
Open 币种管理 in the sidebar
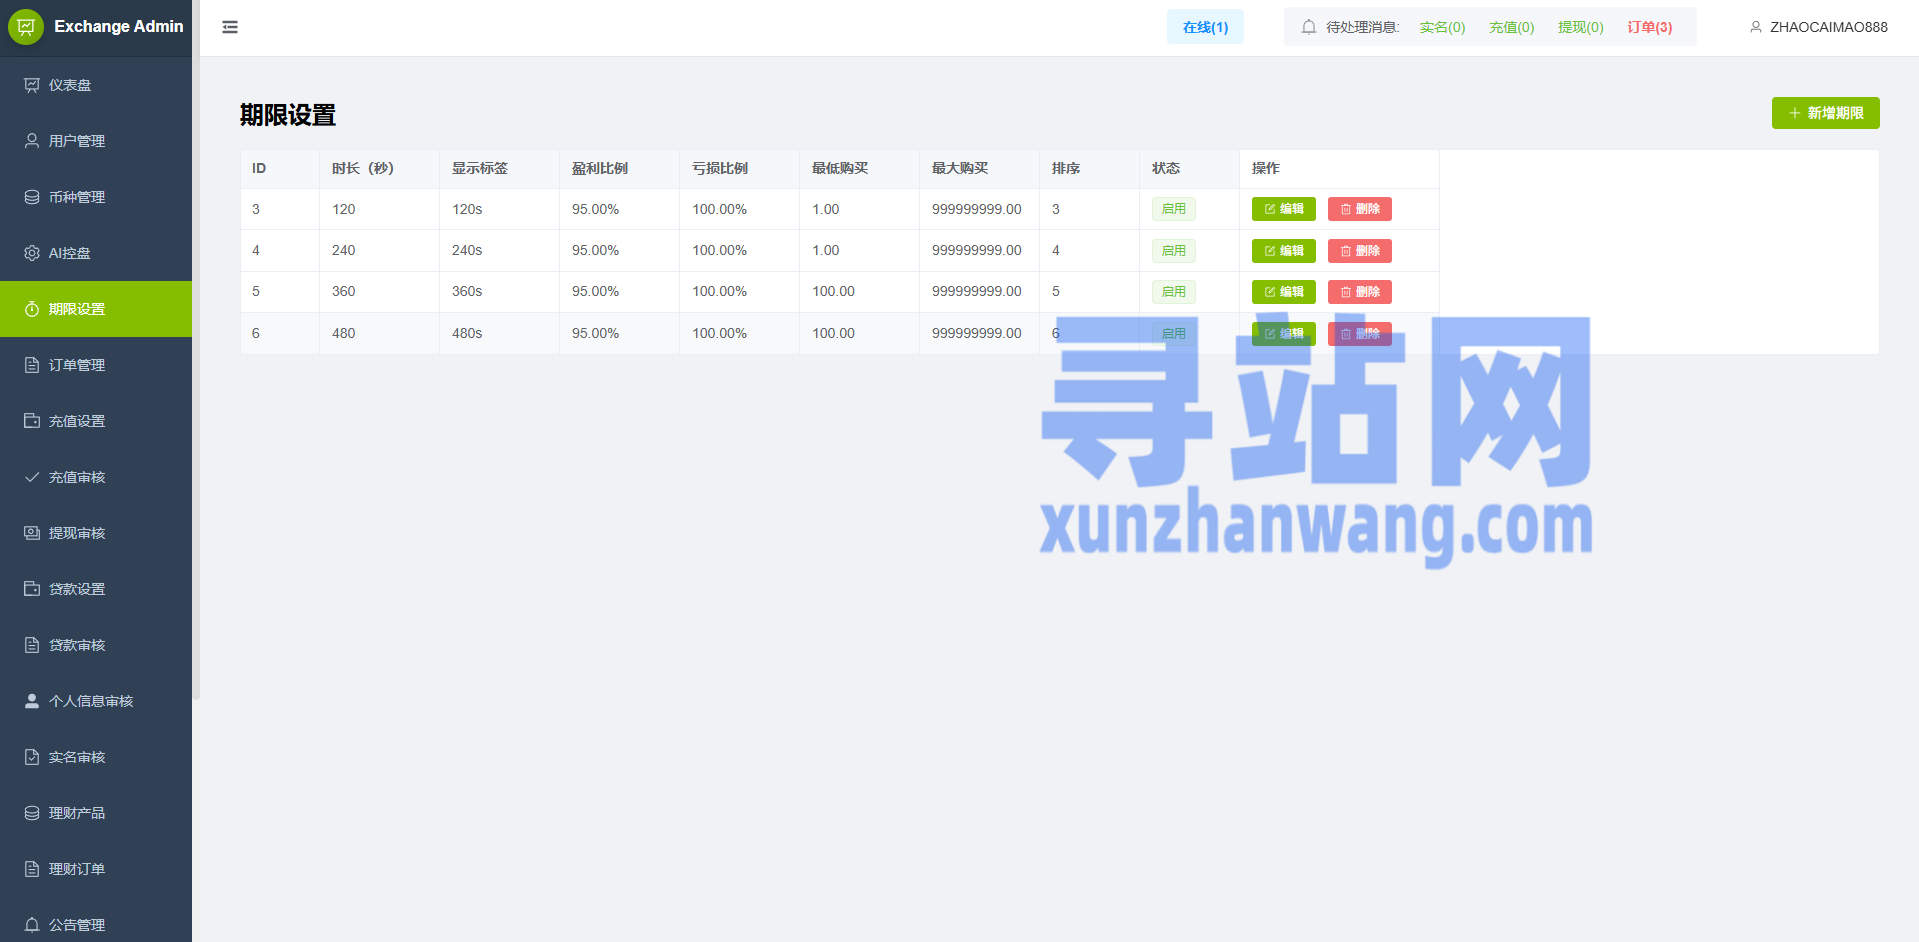(x=76, y=197)
